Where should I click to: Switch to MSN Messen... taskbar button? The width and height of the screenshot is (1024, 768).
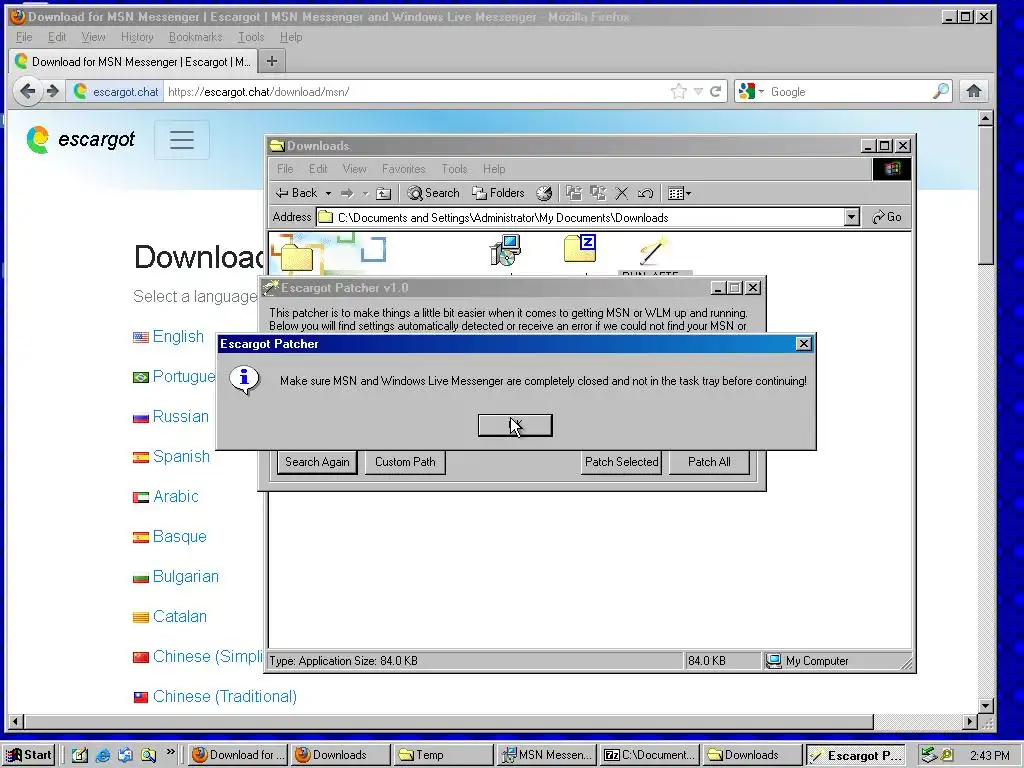[x=546, y=755]
